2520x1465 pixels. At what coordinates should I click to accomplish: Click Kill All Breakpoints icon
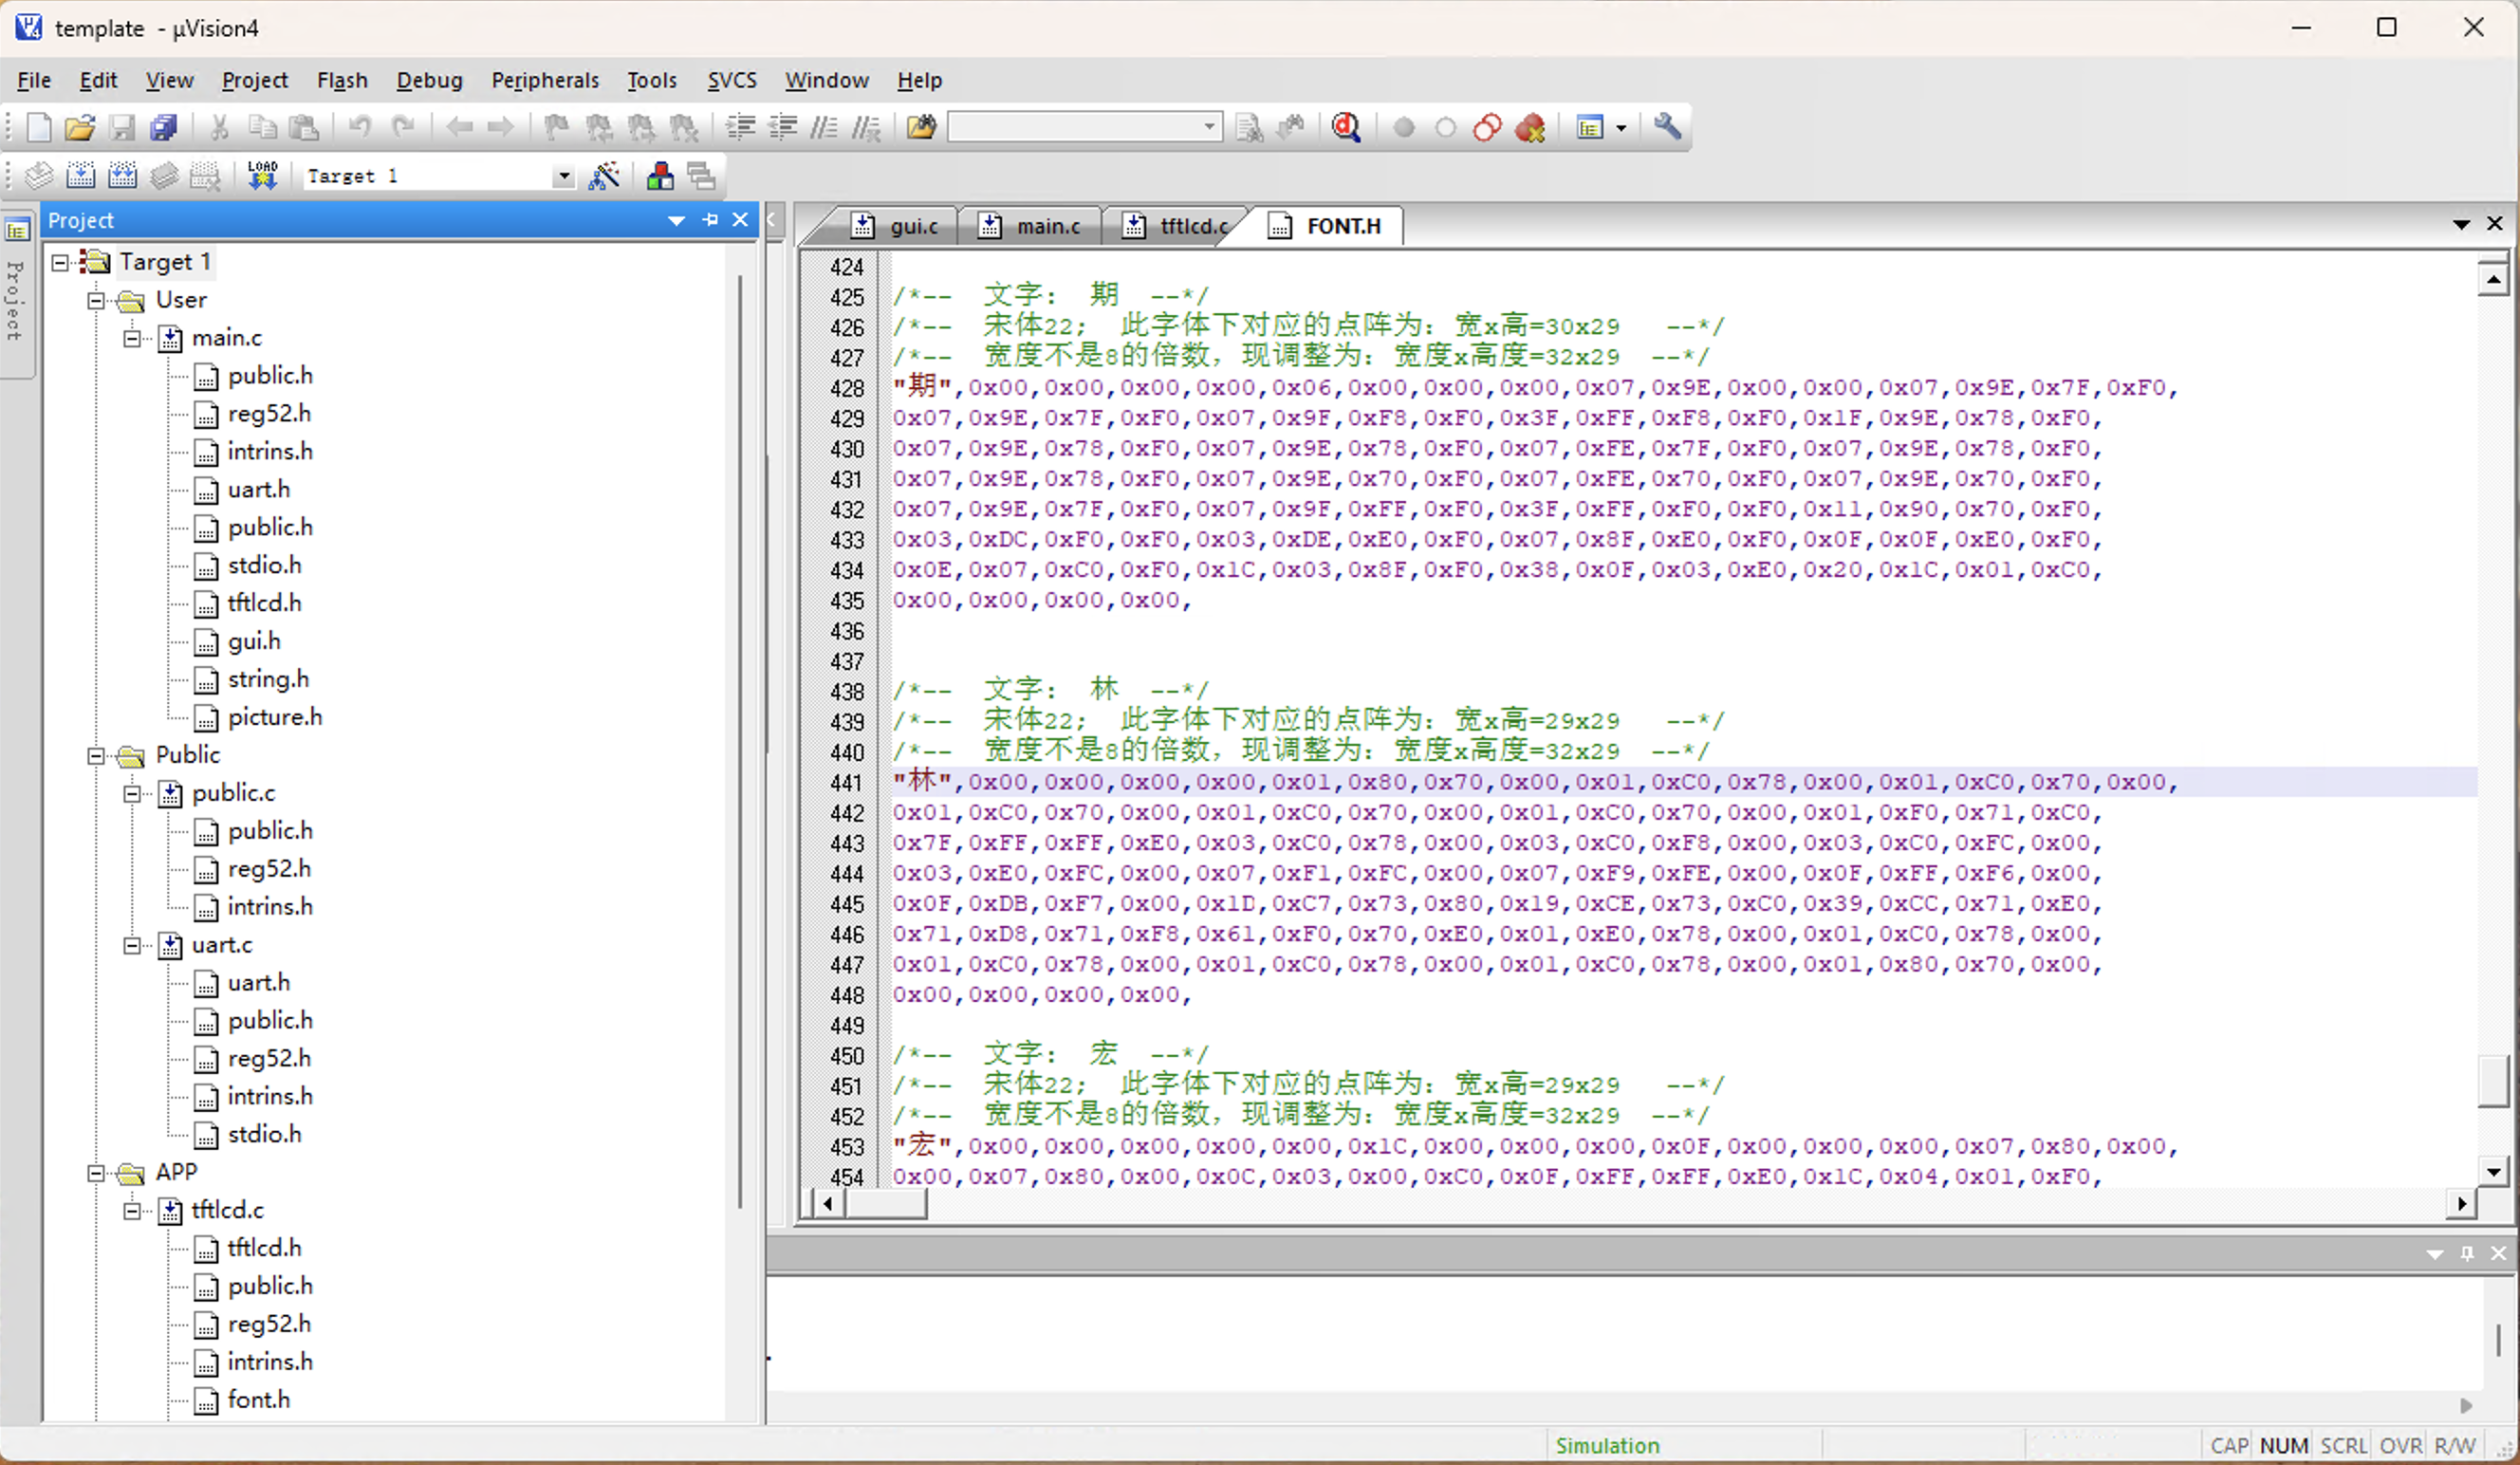tap(1529, 127)
